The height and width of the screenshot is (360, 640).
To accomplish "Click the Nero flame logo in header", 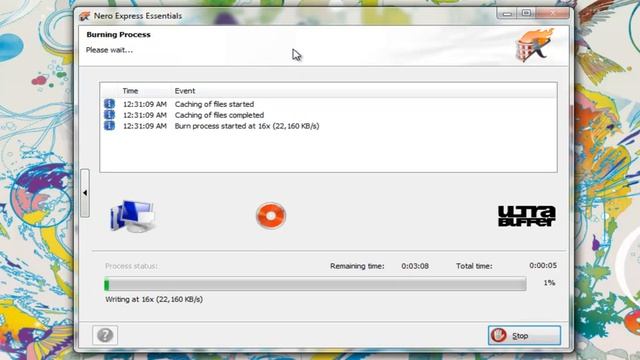I will pos(536,45).
